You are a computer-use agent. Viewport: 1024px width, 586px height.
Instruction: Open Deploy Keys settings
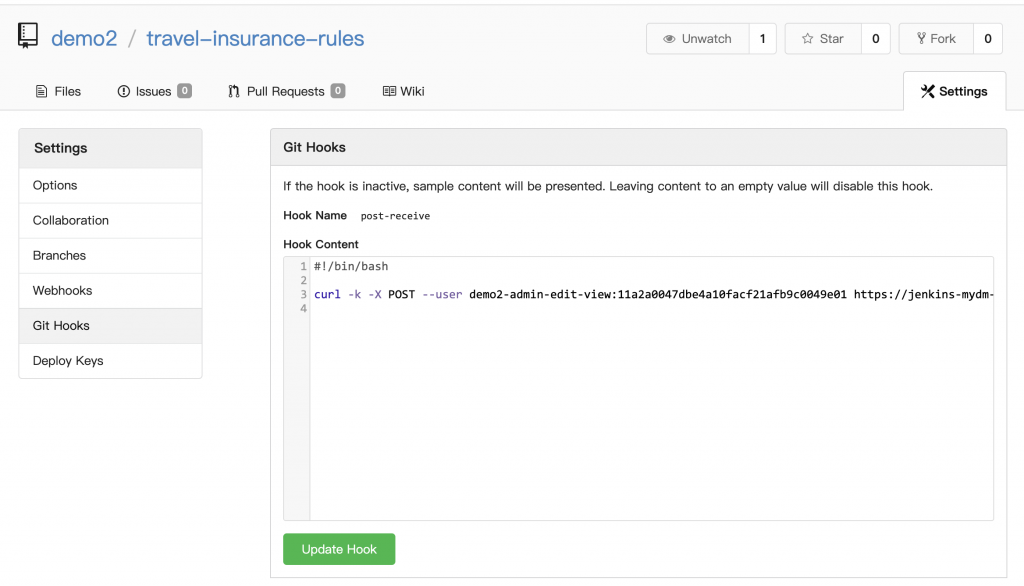coord(68,360)
